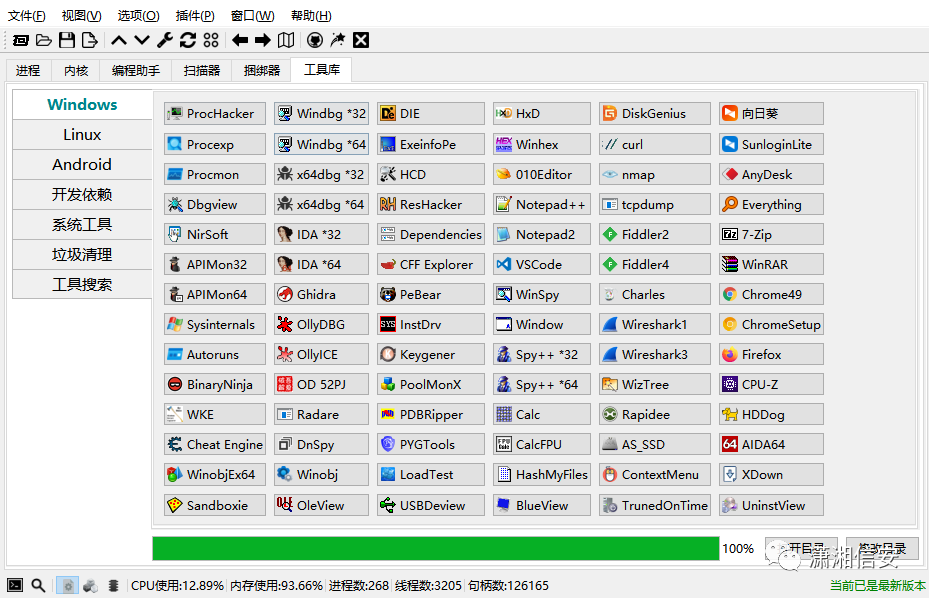Open x64dbg *32 tool

click(x=321, y=174)
